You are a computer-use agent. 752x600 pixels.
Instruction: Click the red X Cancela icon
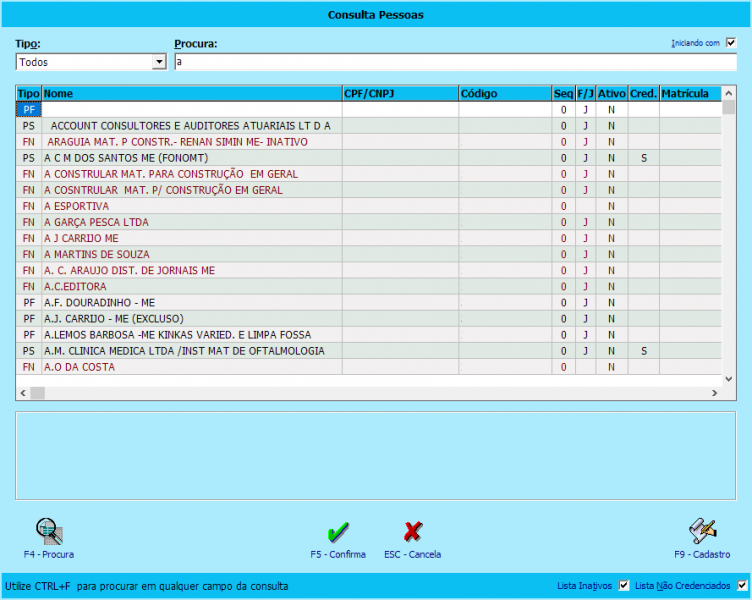click(x=413, y=531)
